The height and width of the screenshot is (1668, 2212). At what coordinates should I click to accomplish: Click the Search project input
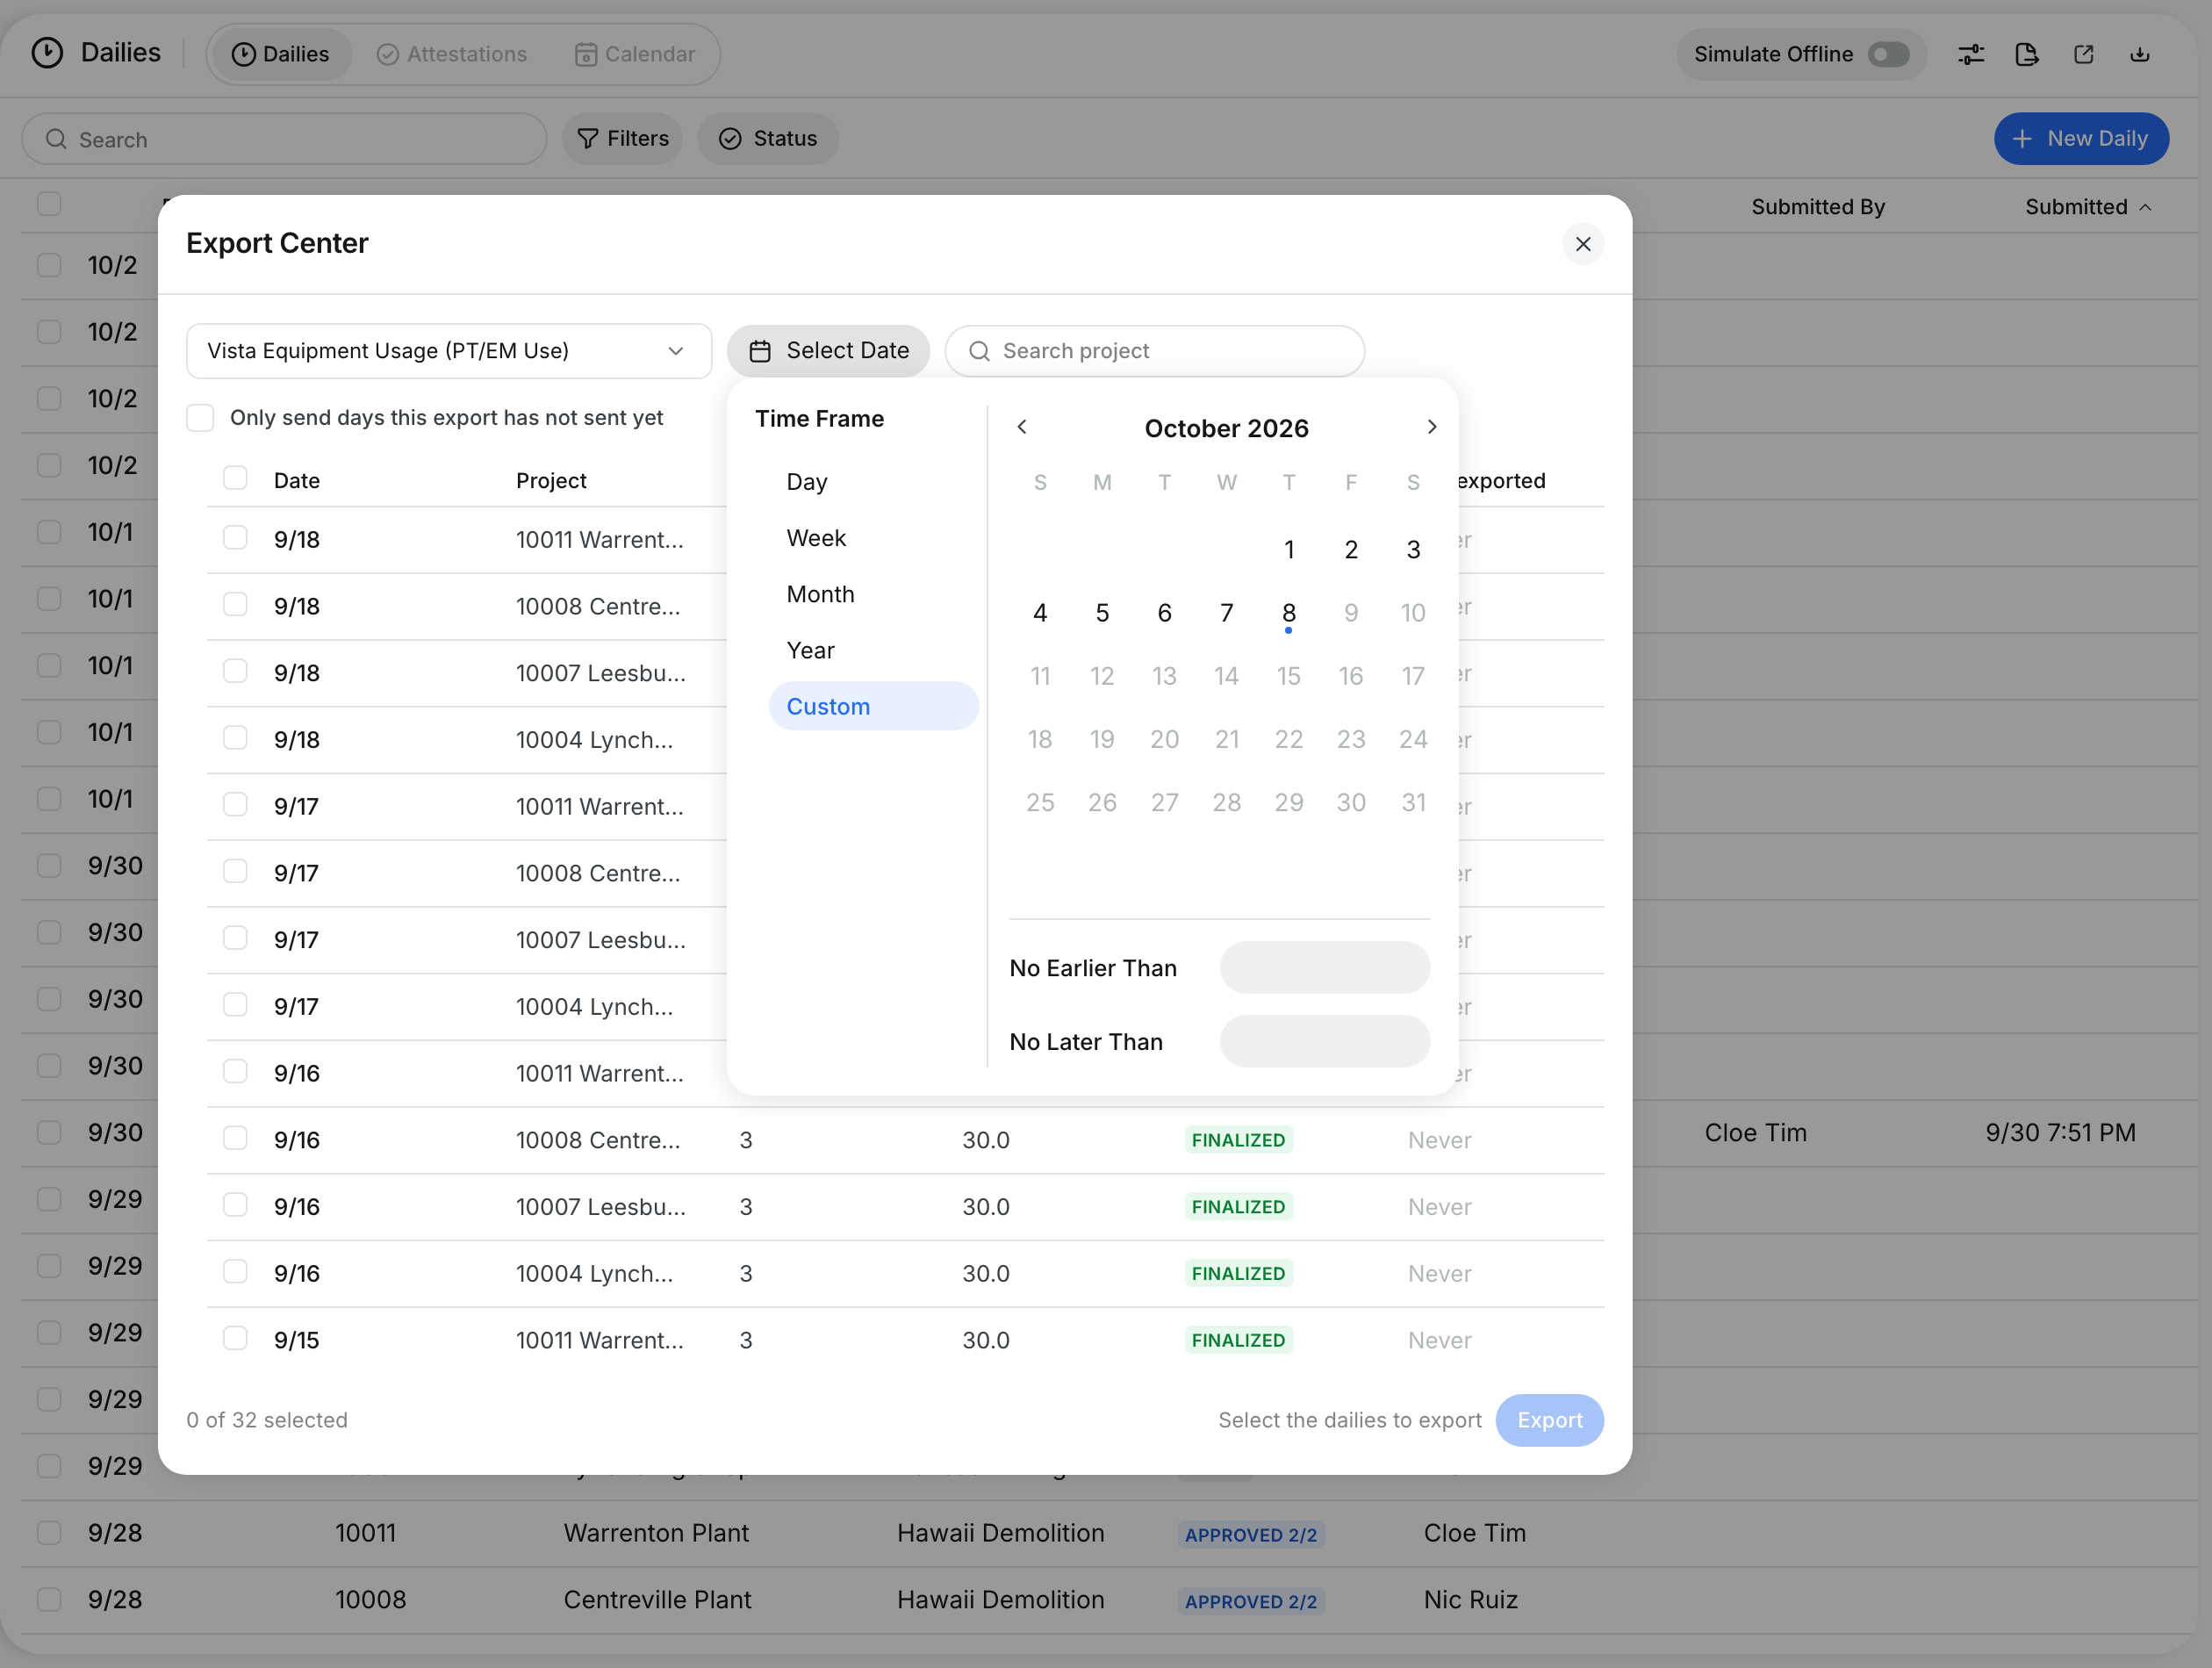(x=1155, y=351)
